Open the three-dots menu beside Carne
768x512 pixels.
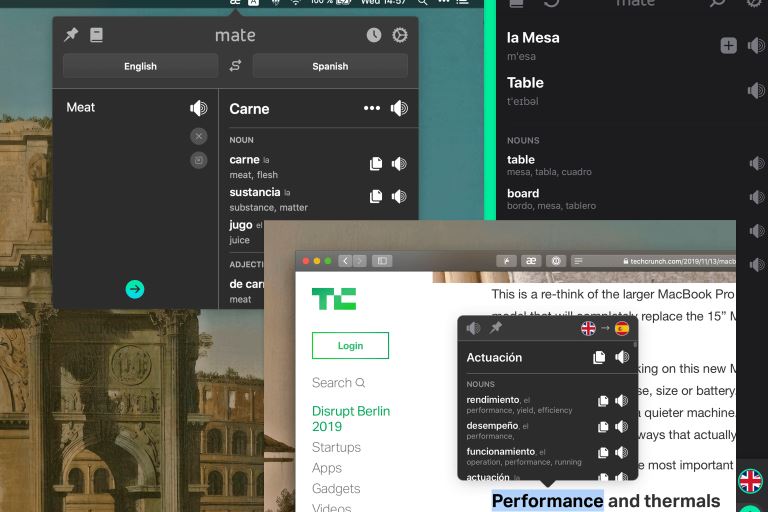[x=372, y=108]
